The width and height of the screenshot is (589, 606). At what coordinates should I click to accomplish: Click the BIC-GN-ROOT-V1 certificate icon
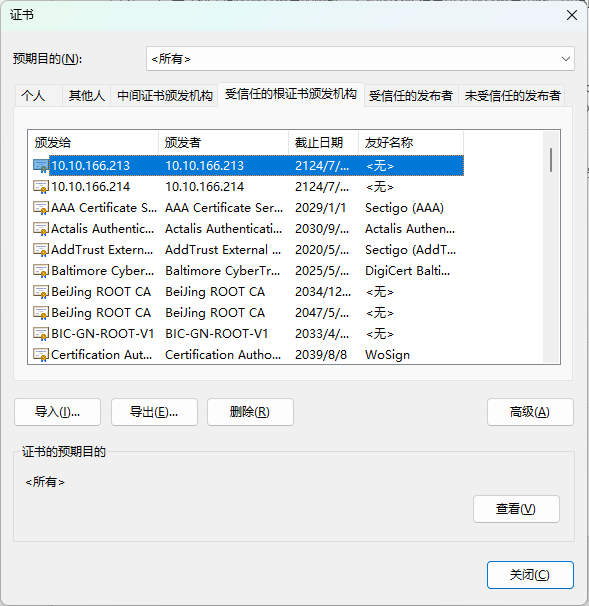[41, 334]
